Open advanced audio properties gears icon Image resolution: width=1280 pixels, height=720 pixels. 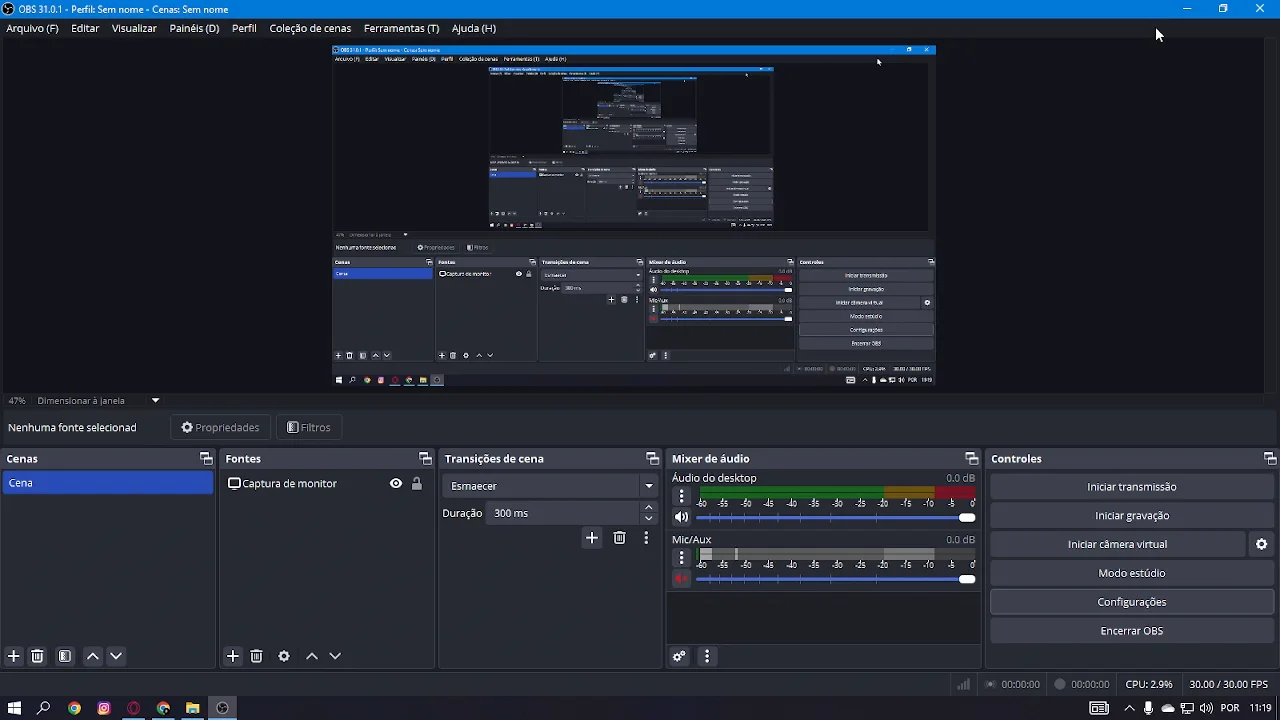(679, 656)
